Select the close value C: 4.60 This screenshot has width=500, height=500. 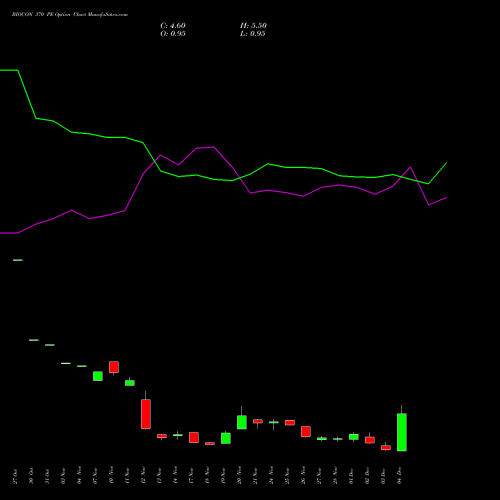[173, 26]
